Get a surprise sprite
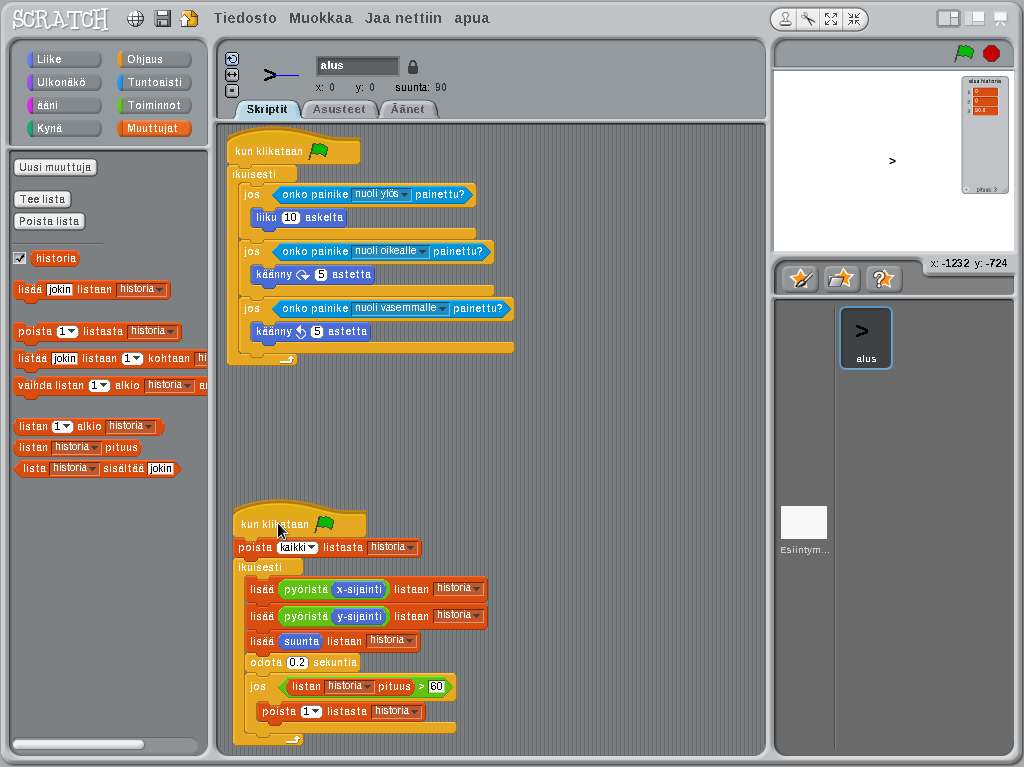This screenshot has width=1024, height=767. (883, 279)
